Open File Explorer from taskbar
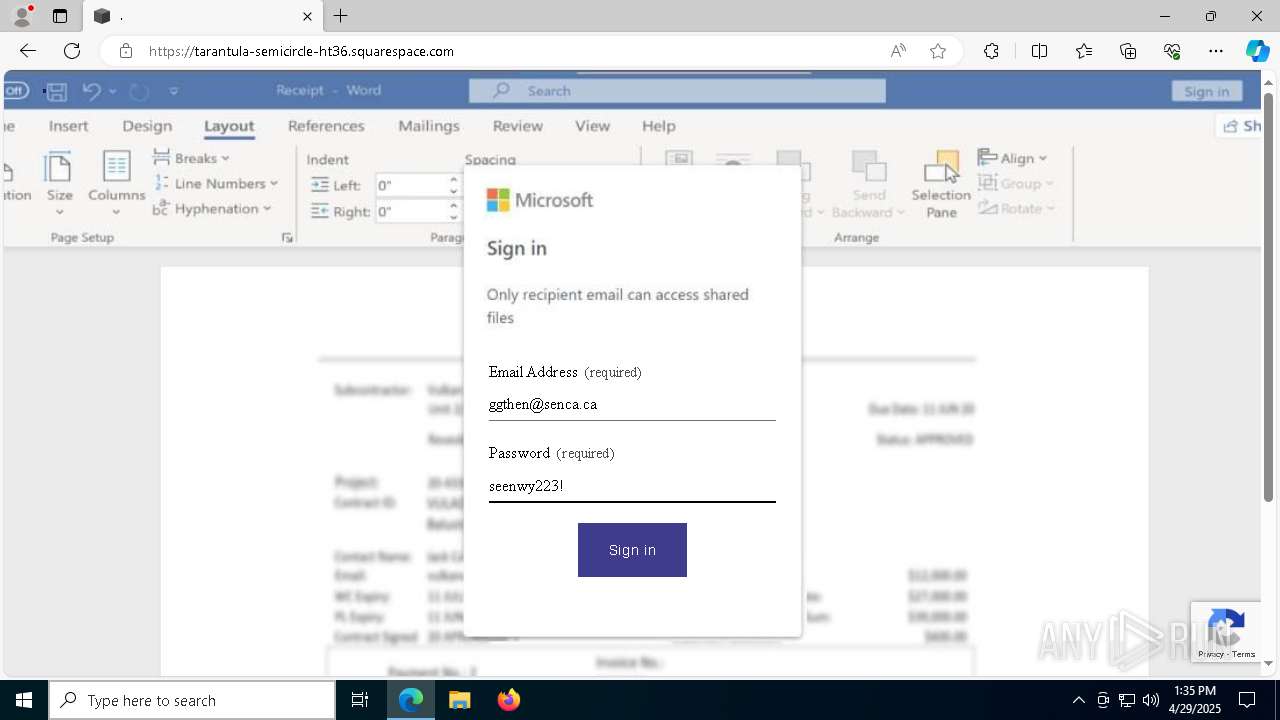Screen dimensions: 1280x720 pos(459,700)
